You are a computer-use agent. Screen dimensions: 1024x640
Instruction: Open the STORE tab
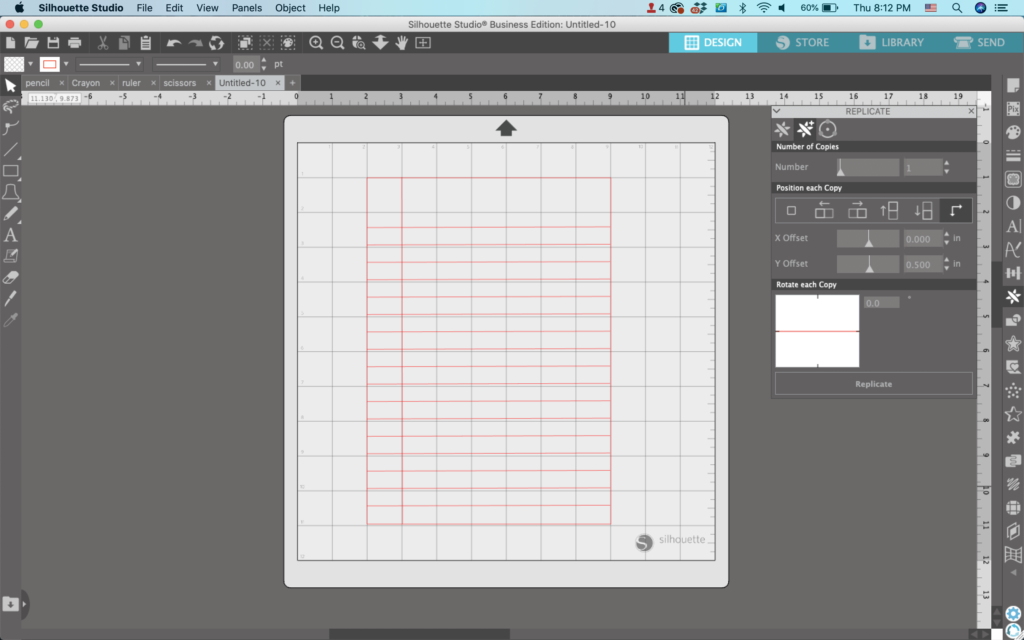(x=803, y=42)
